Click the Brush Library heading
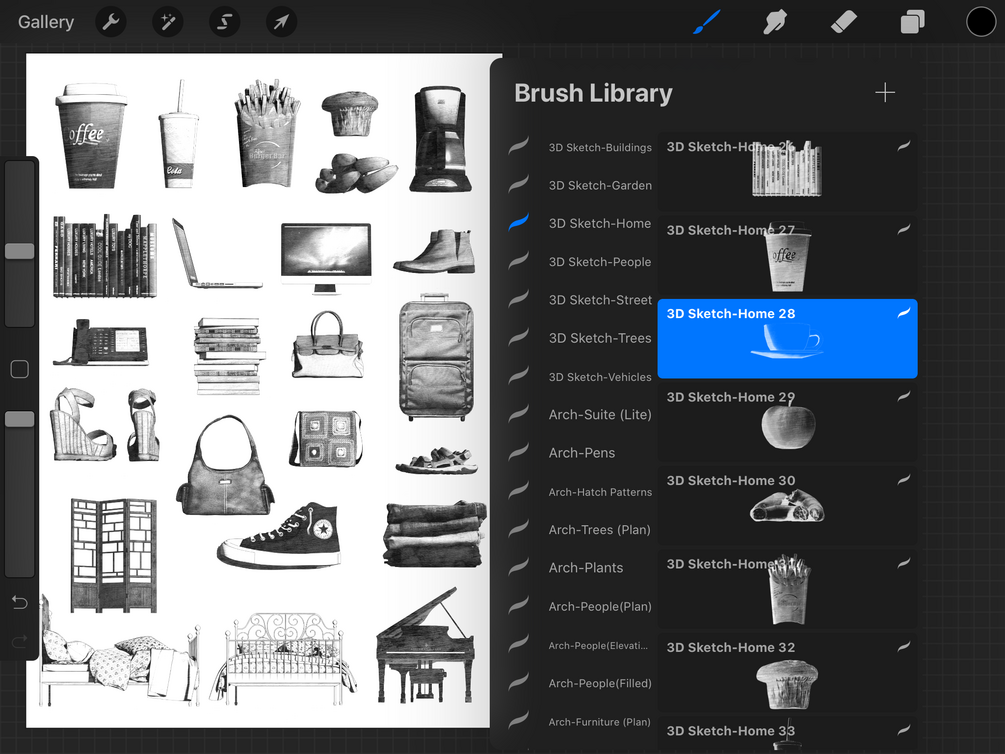The image size is (1005, 754). (593, 94)
